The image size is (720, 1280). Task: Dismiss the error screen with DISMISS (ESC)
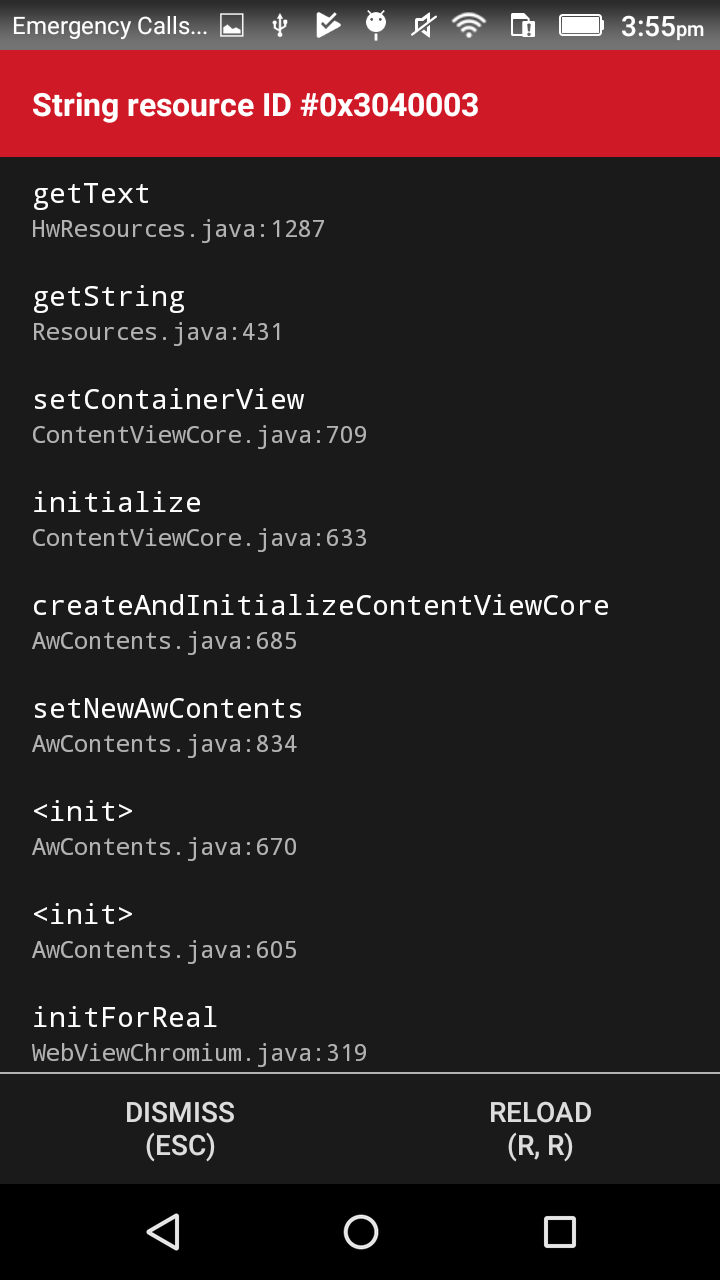tap(180, 1128)
